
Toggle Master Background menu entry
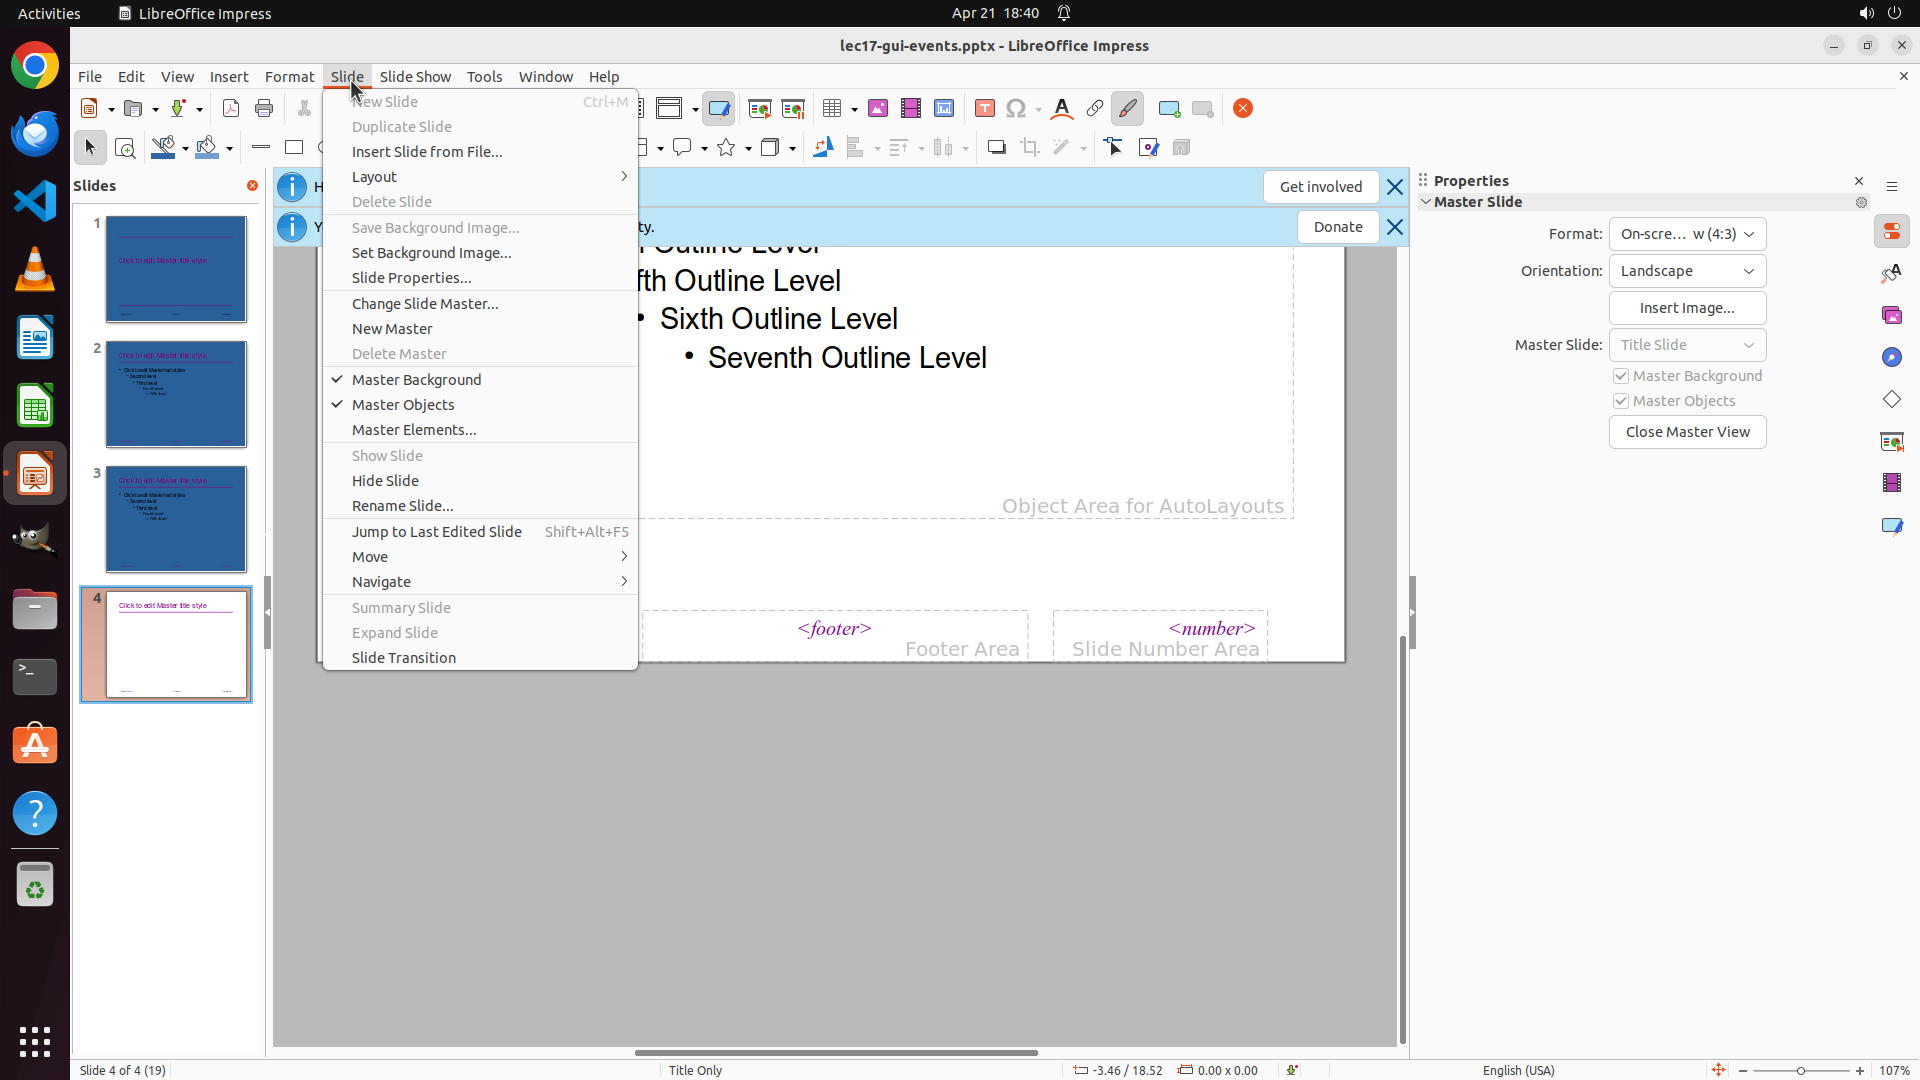(416, 380)
